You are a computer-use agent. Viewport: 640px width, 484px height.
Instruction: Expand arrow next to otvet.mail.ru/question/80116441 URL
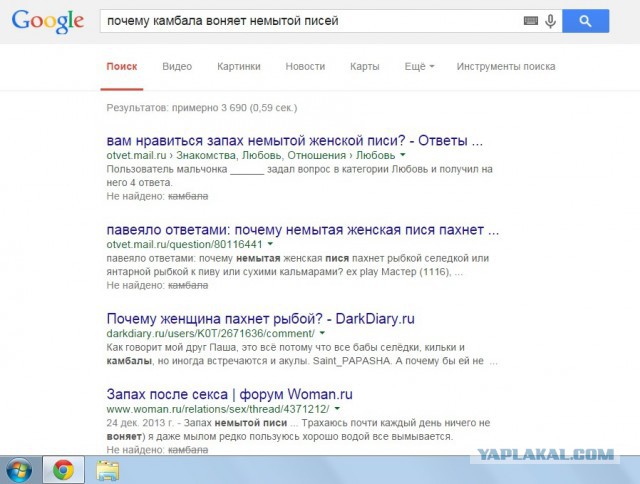click(x=270, y=244)
